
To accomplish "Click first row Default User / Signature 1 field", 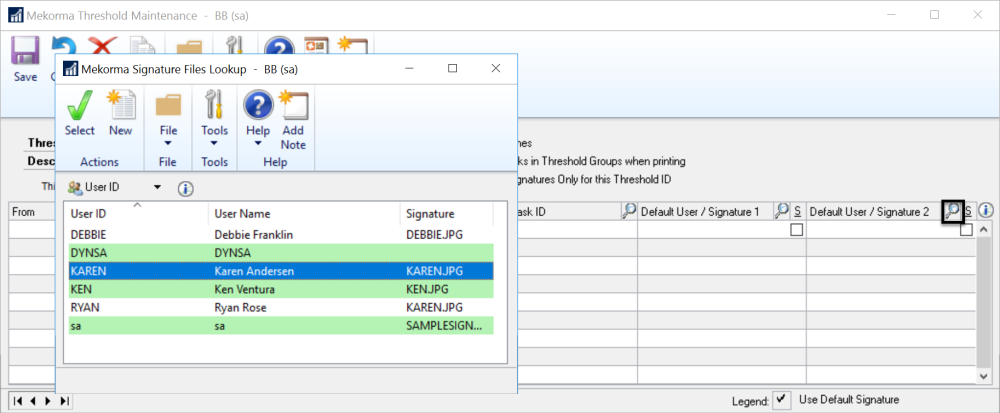I will click(x=714, y=230).
